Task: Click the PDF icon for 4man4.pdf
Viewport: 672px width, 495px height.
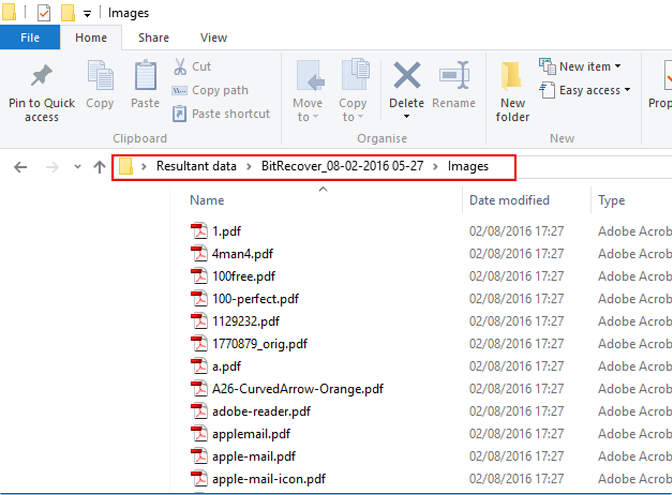Action: tap(199, 253)
